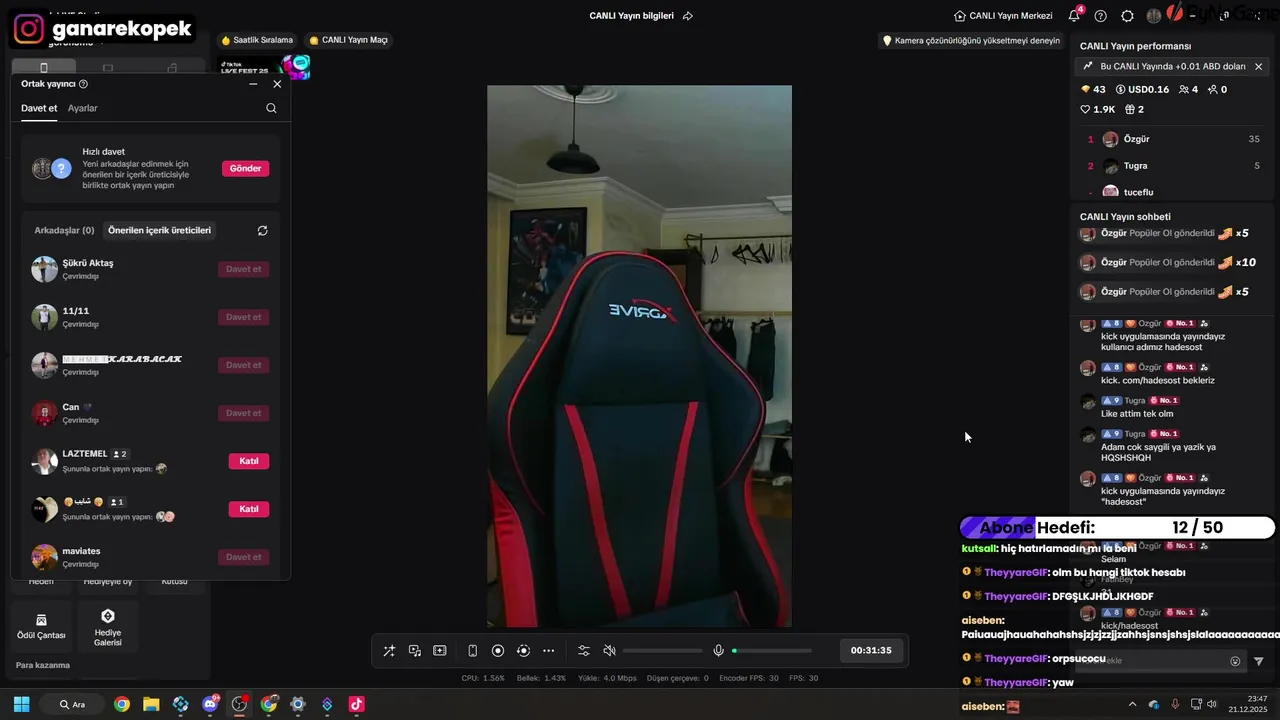Open the Windows Start menu
1280x720 pixels.
[21, 704]
